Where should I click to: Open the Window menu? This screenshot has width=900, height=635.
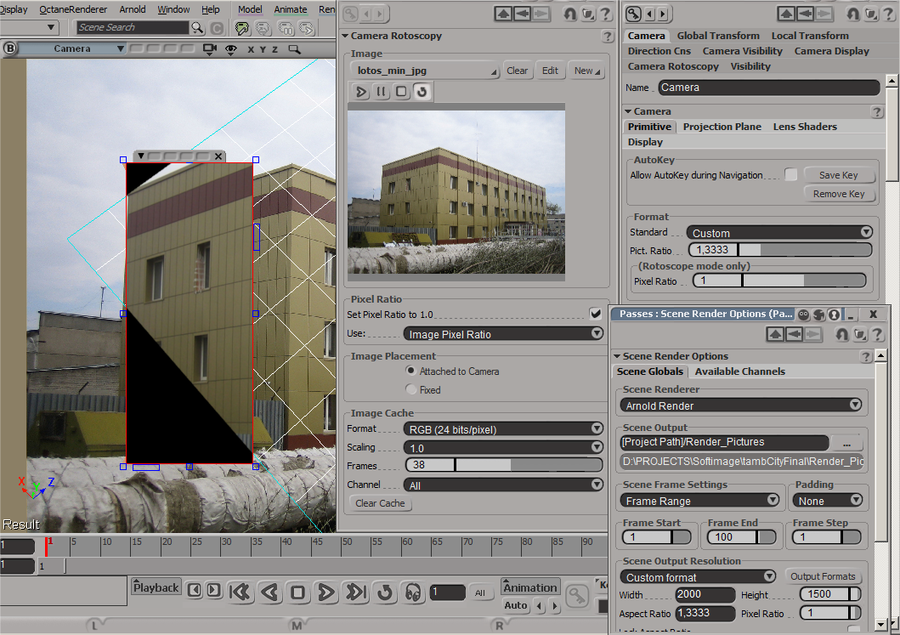click(x=173, y=9)
